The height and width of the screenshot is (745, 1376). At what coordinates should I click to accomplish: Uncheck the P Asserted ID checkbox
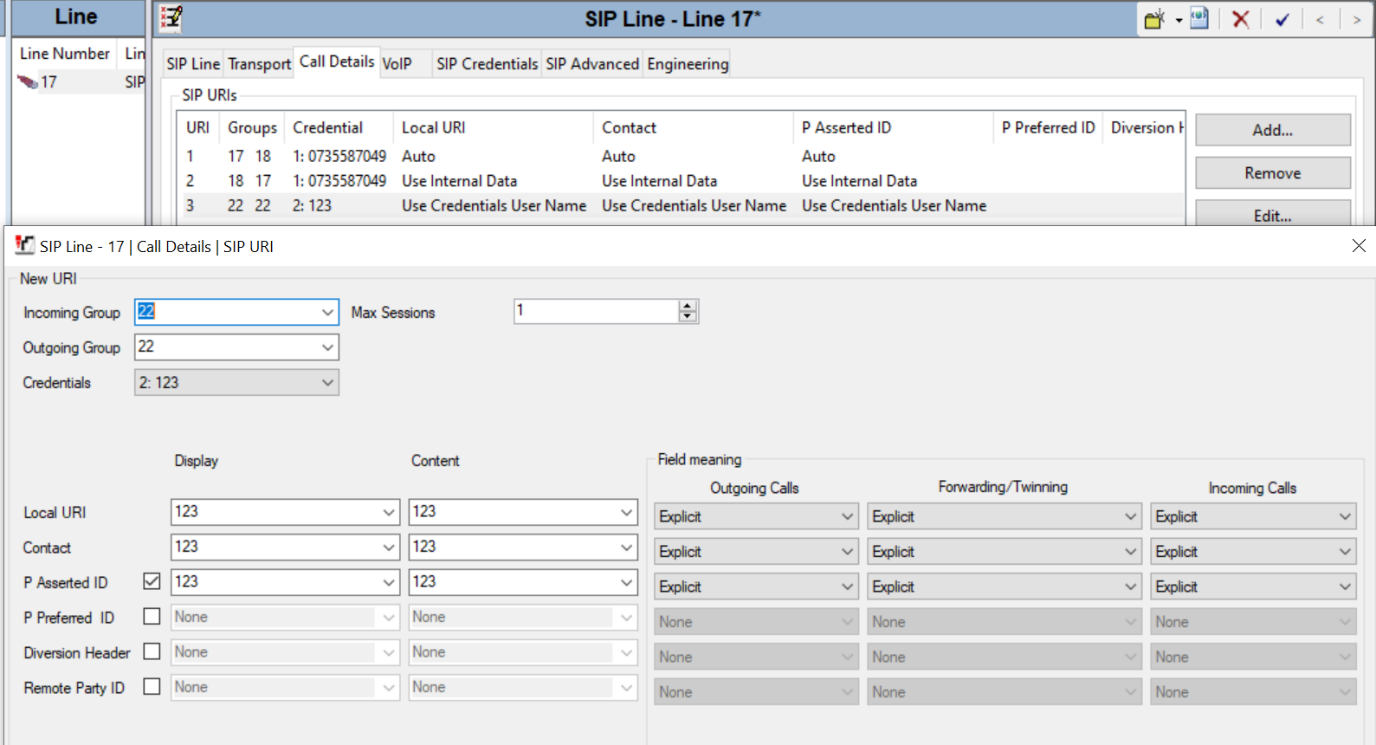[x=152, y=582]
